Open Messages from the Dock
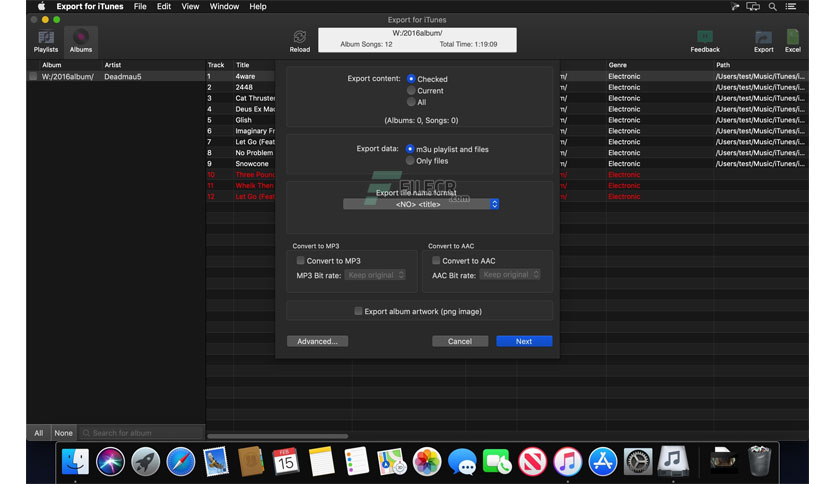 point(462,461)
